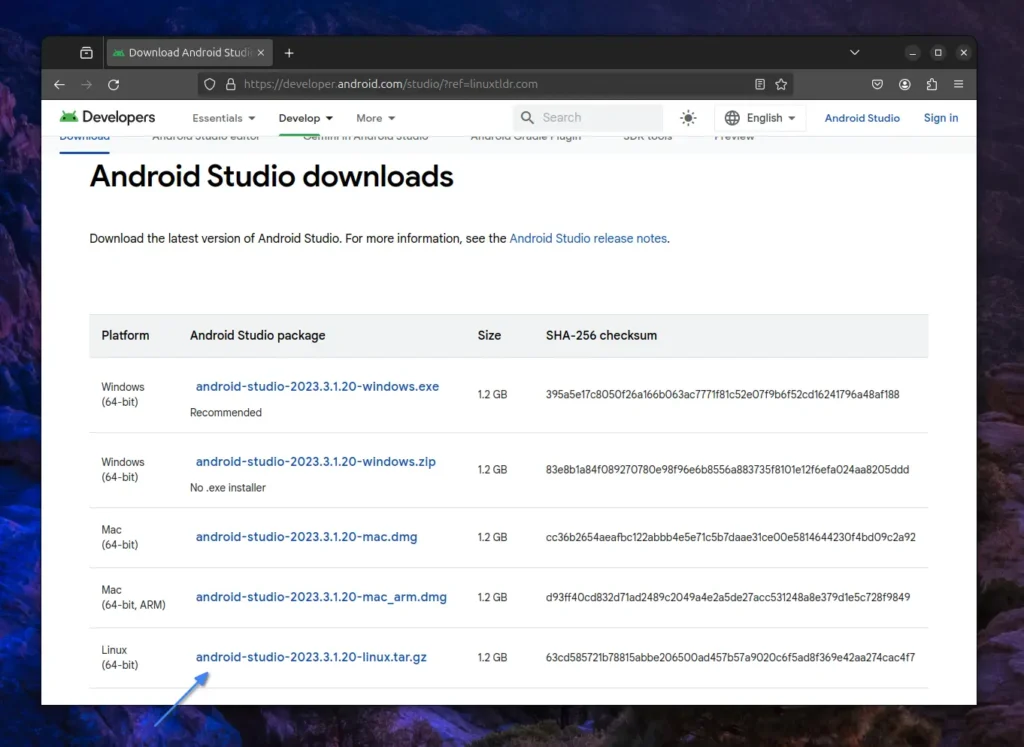
Task: Click the 1.2 GB size in the mac.dmg row
Action: (x=492, y=537)
